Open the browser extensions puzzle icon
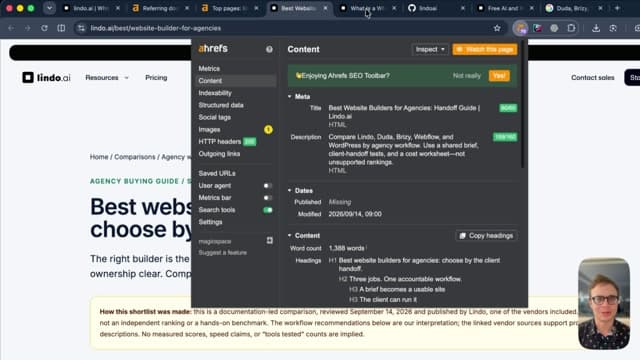This screenshot has width=640, height=360. 571,28
